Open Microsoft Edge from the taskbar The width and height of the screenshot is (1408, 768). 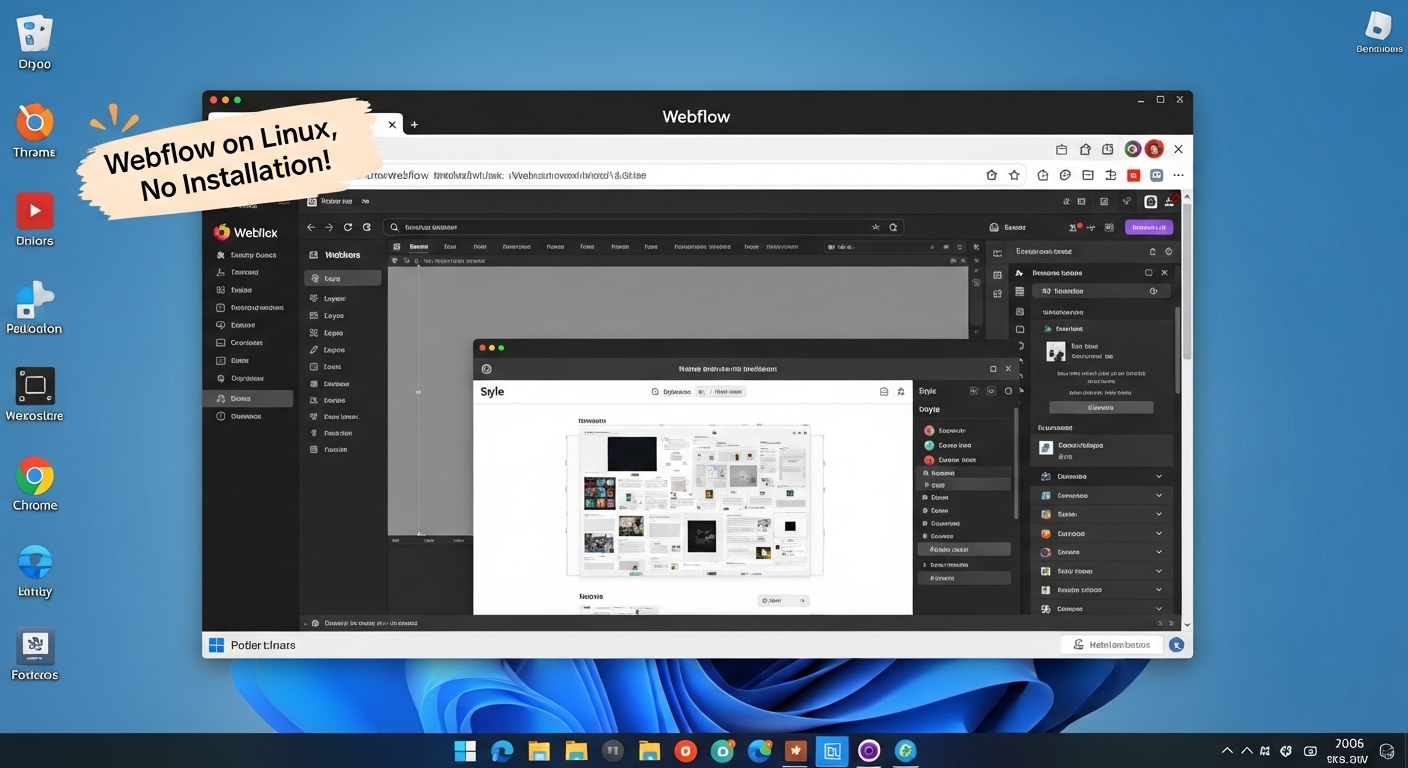pyautogui.click(x=502, y=751)
